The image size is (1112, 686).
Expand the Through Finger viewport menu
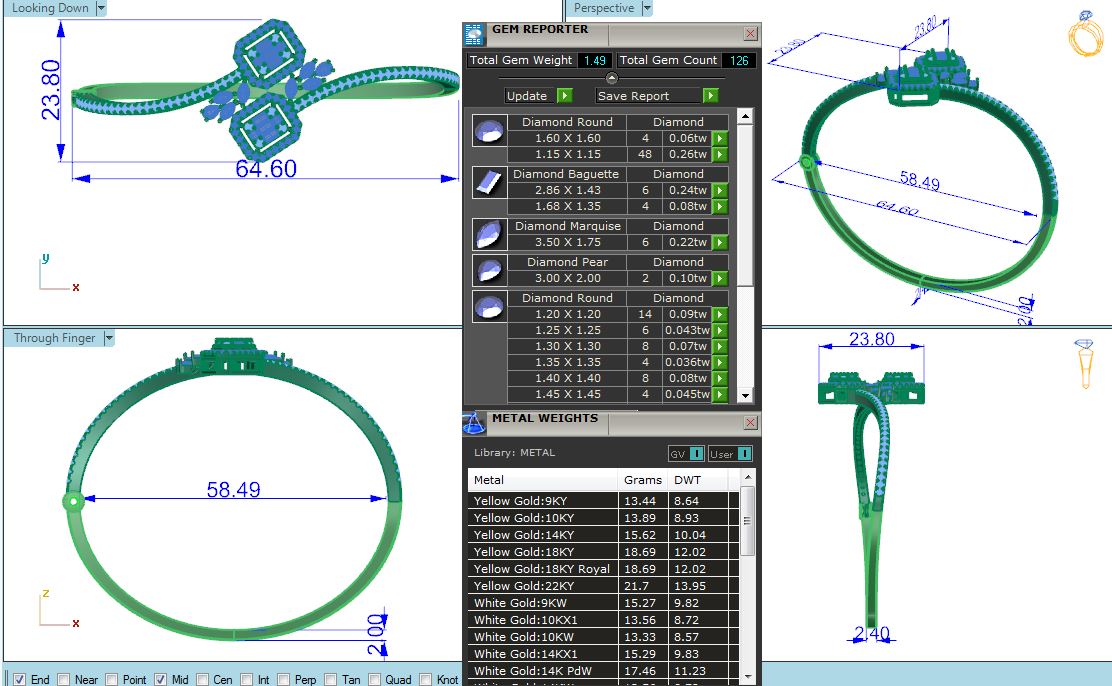coord(109,338)
